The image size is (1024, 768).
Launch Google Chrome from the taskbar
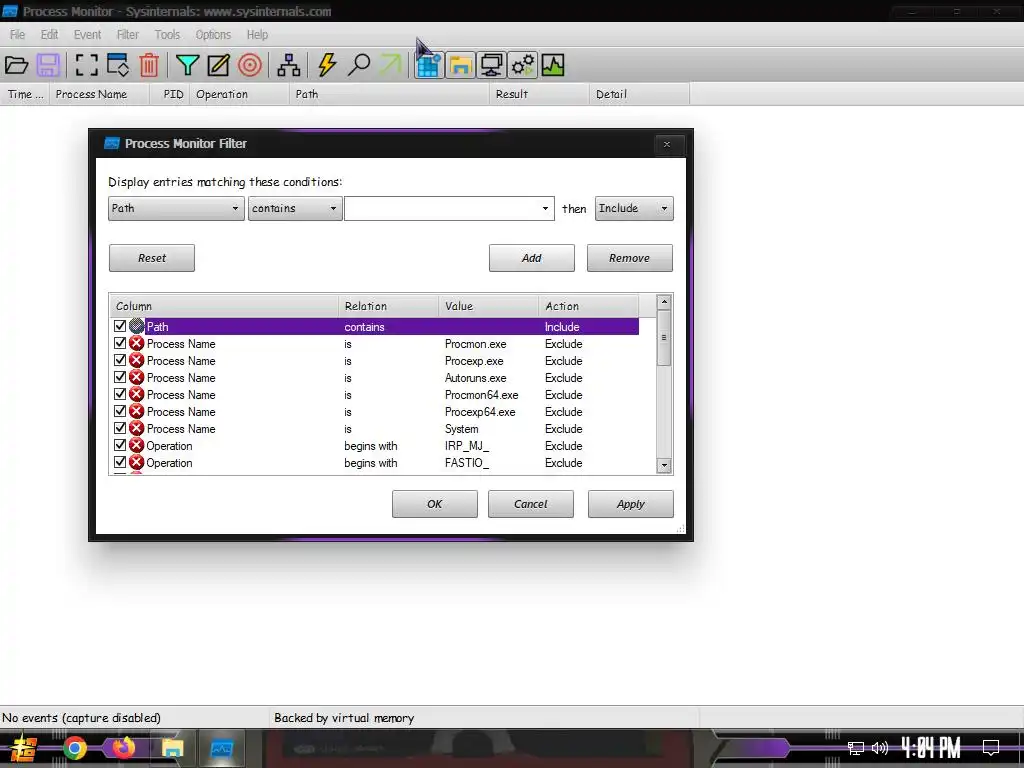click(x=75, y=748)
